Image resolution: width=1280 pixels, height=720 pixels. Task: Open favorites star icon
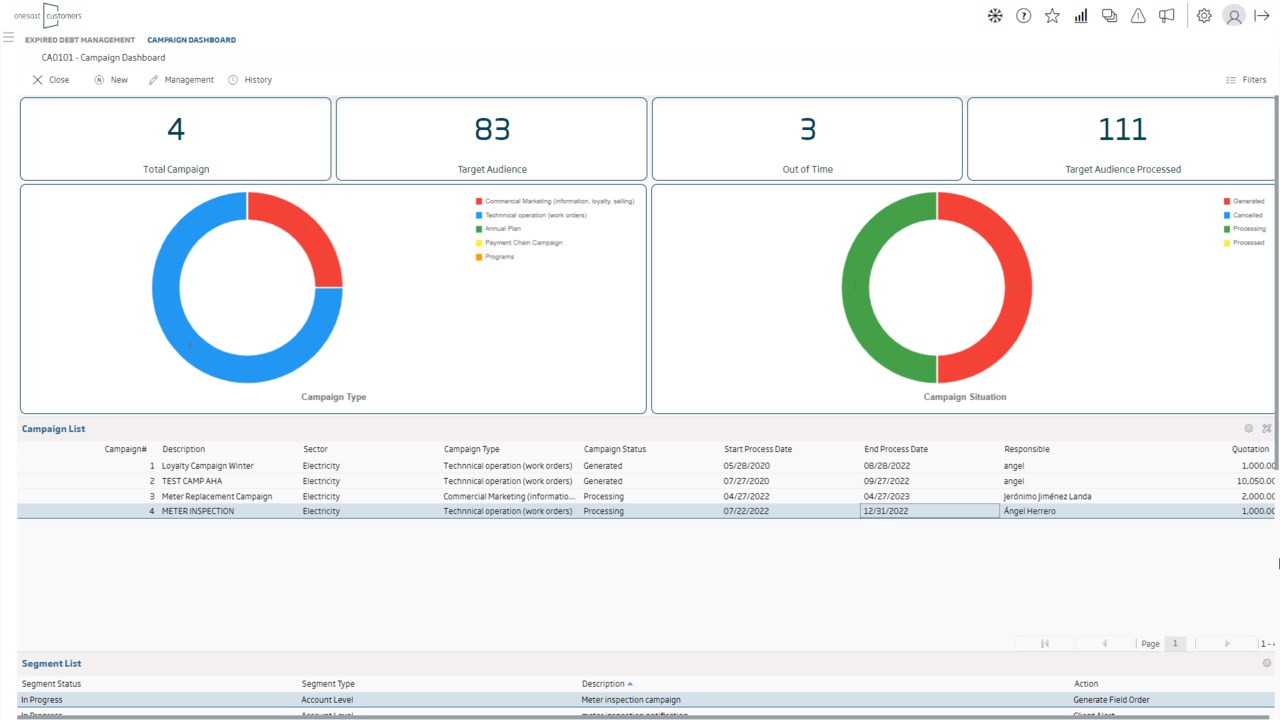click(1052, 16)
